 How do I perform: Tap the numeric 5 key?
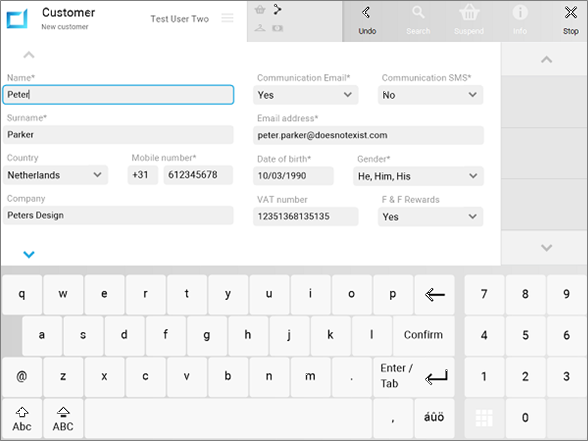(x=525, y=335)
